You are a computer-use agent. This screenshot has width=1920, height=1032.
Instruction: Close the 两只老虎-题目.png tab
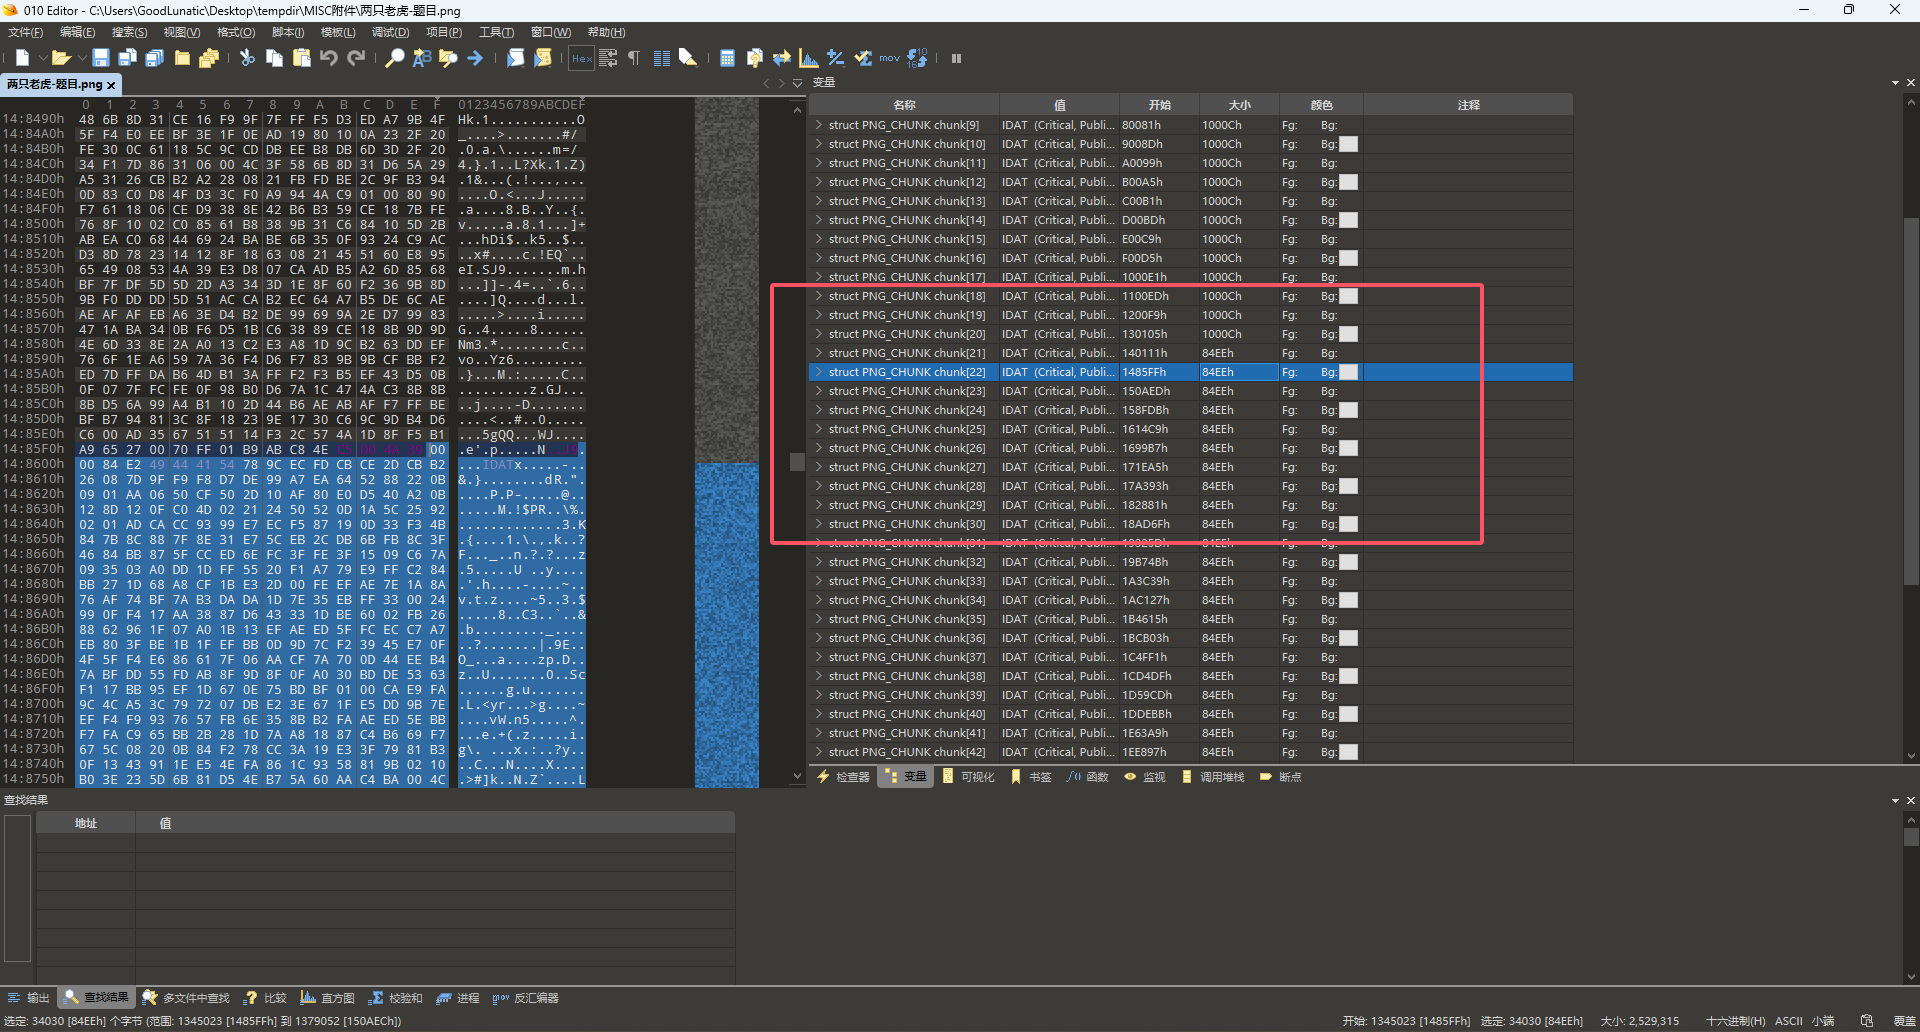pos(111,85)
